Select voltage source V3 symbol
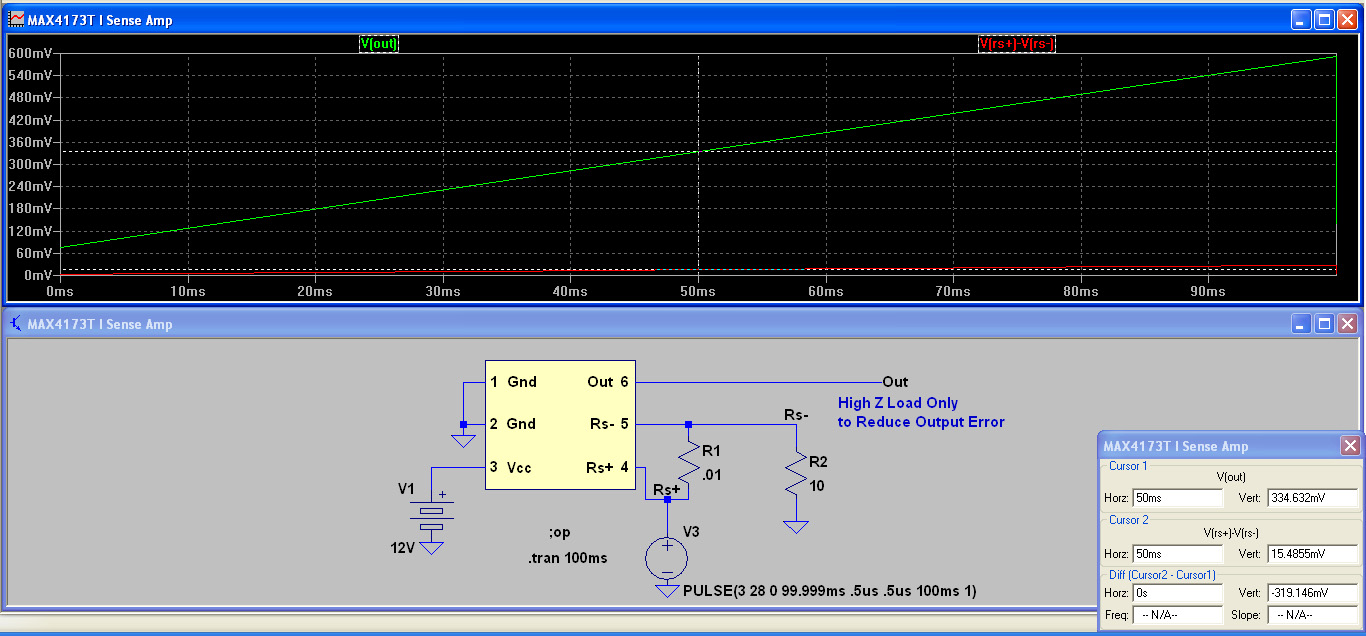The height and width of the screenshot is (636, 1366). 667,558
